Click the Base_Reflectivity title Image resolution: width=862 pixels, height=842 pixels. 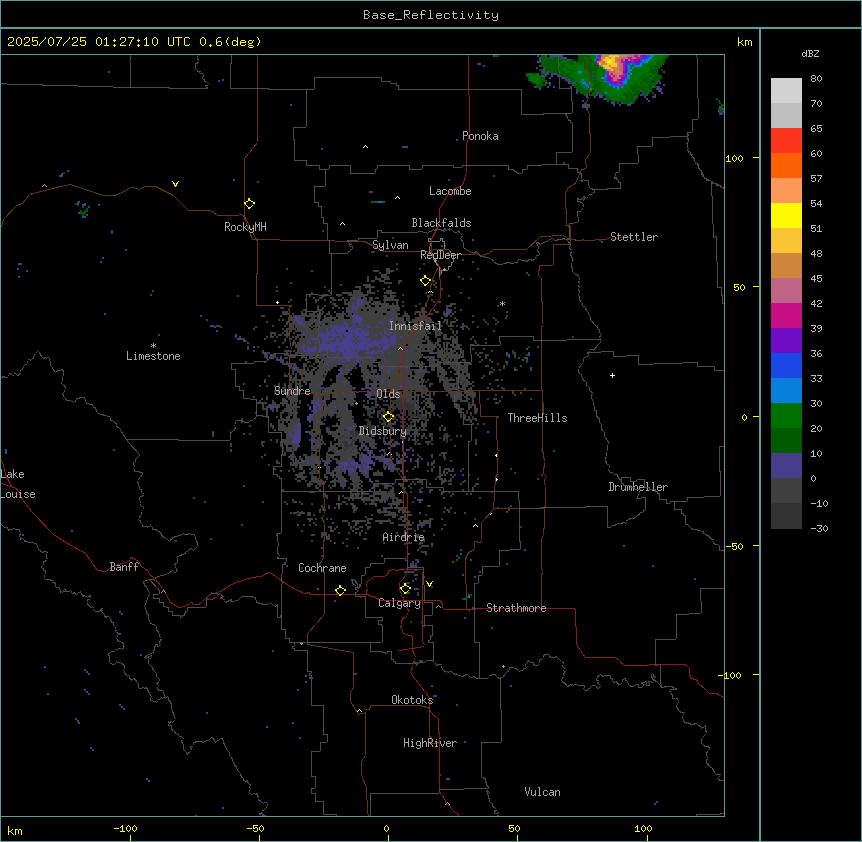431,15
